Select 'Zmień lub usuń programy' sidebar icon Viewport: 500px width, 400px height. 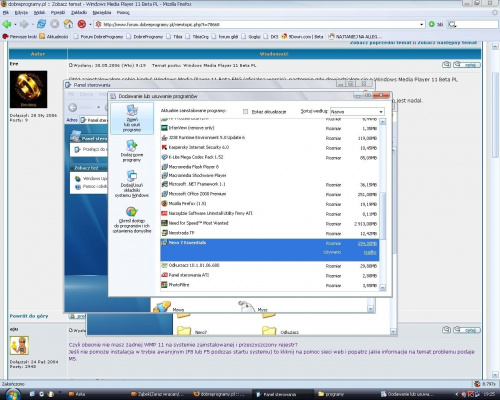[132, 118]
